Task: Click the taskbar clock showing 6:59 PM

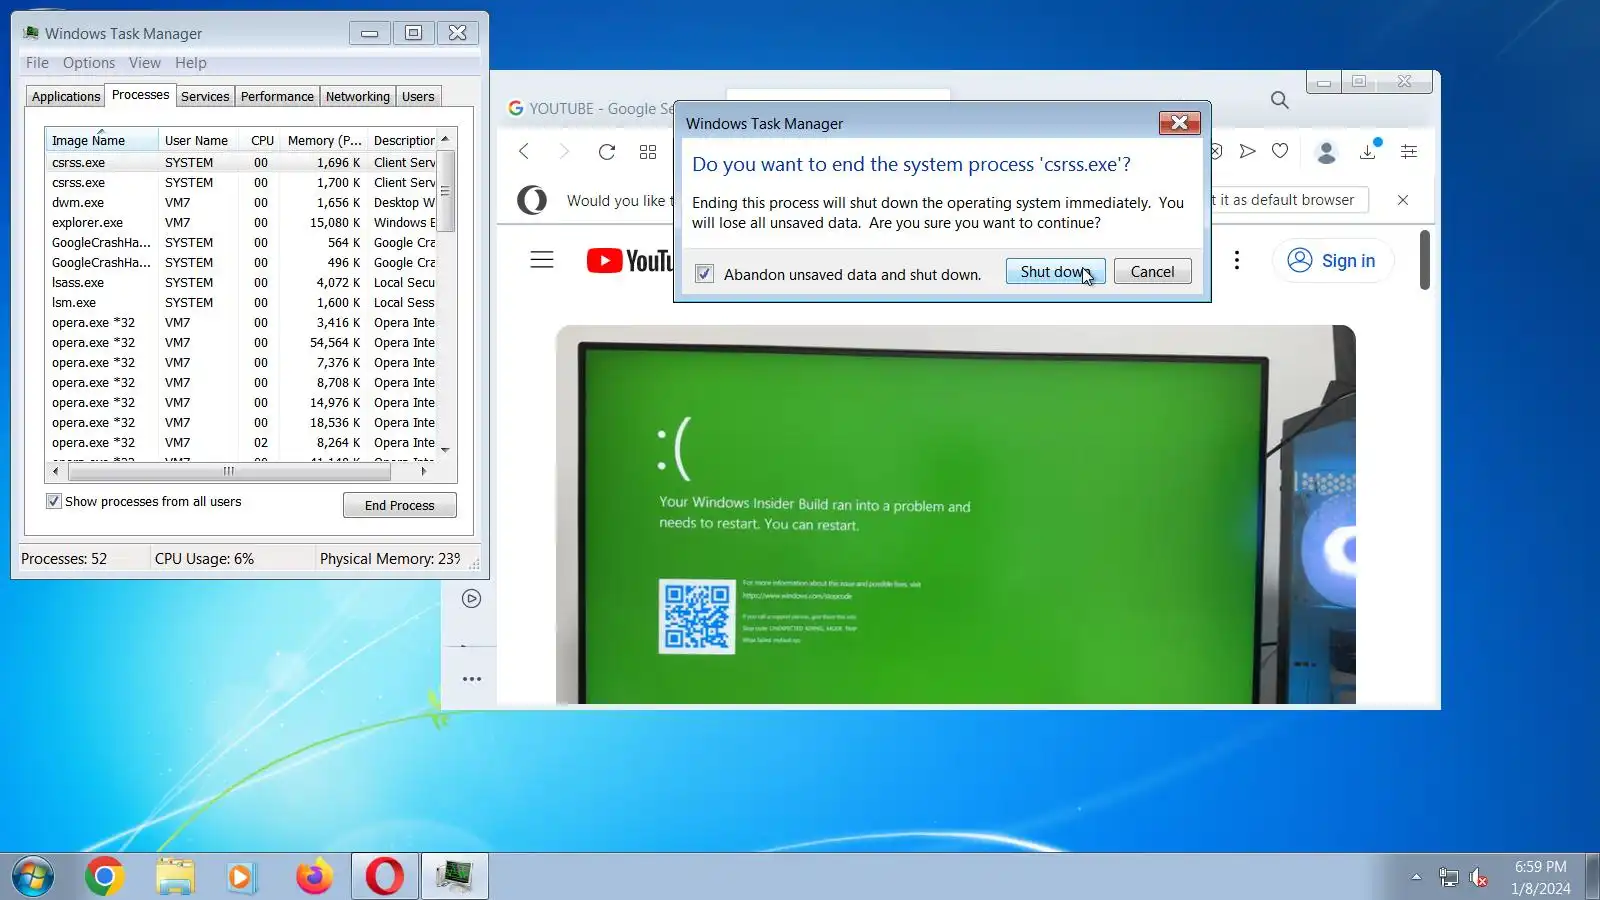Action: (x=1540, y=877)
